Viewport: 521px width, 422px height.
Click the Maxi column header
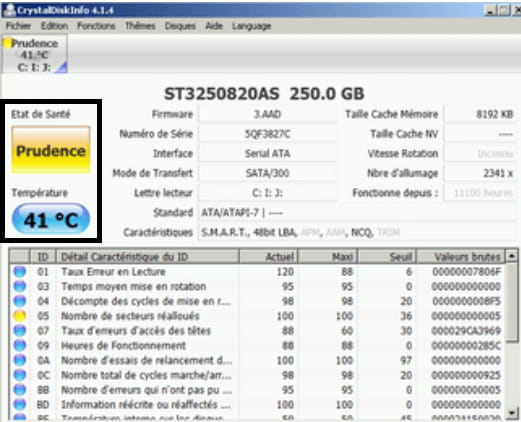coord(328,256)
